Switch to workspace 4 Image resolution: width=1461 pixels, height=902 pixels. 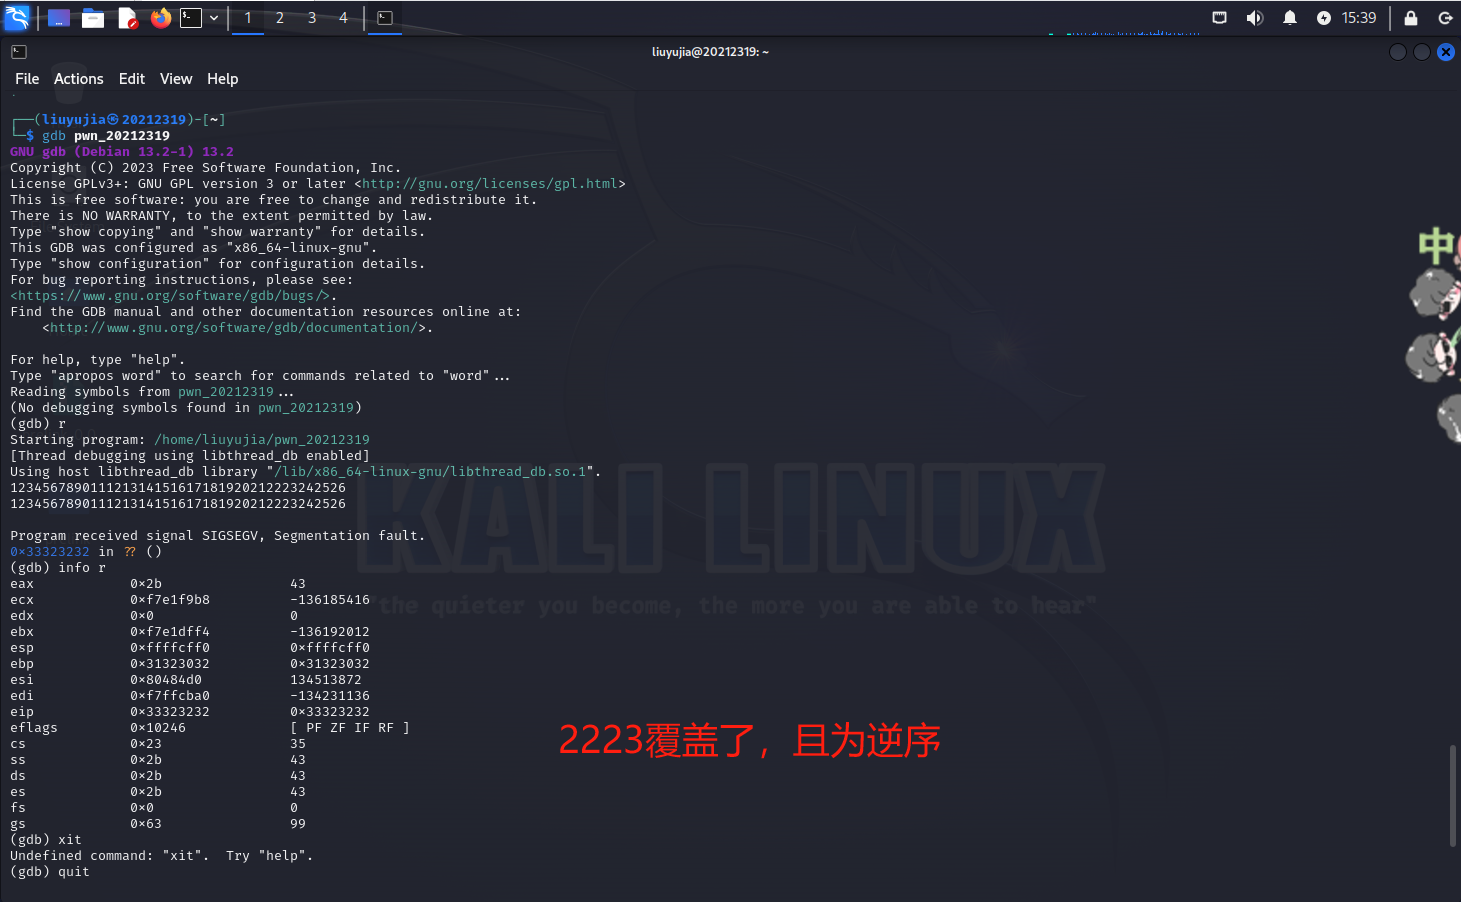pyautogui.click(x=345, y=17)
